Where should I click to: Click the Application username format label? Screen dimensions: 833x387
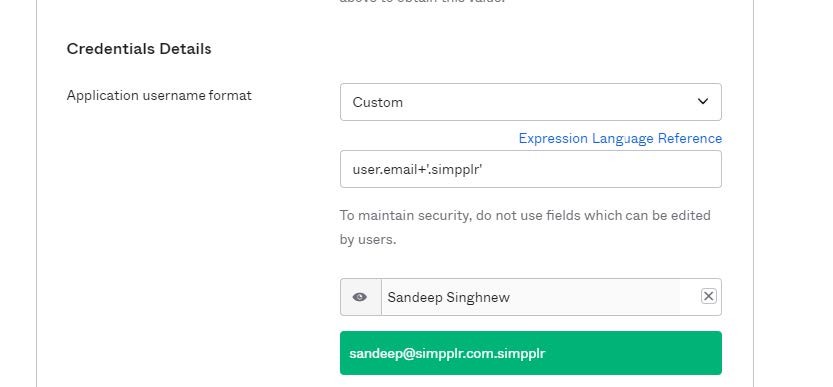159,96
